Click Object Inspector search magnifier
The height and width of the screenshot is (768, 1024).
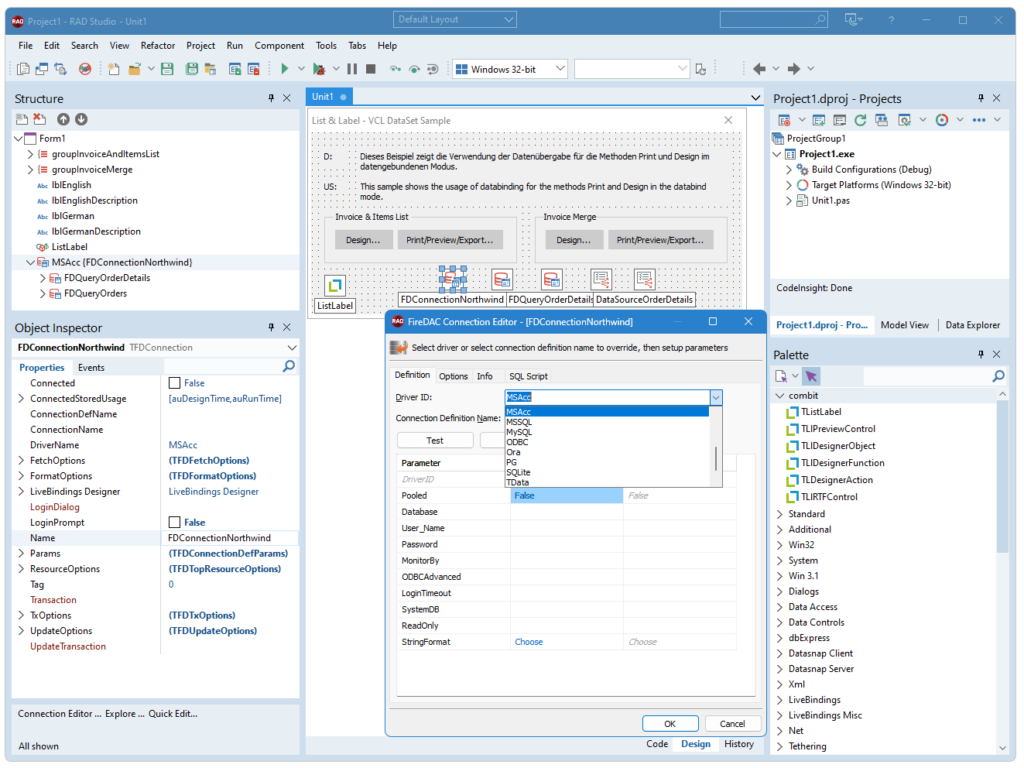click(x=288, y=367)
